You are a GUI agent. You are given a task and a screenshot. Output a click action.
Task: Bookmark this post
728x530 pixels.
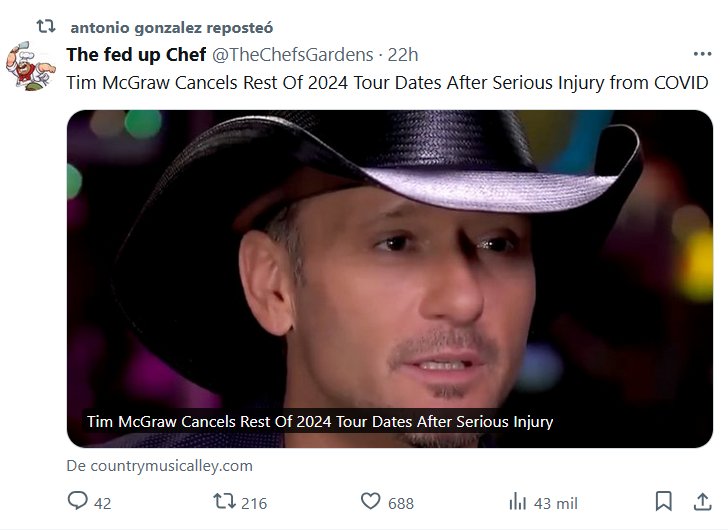pos(663,501)
